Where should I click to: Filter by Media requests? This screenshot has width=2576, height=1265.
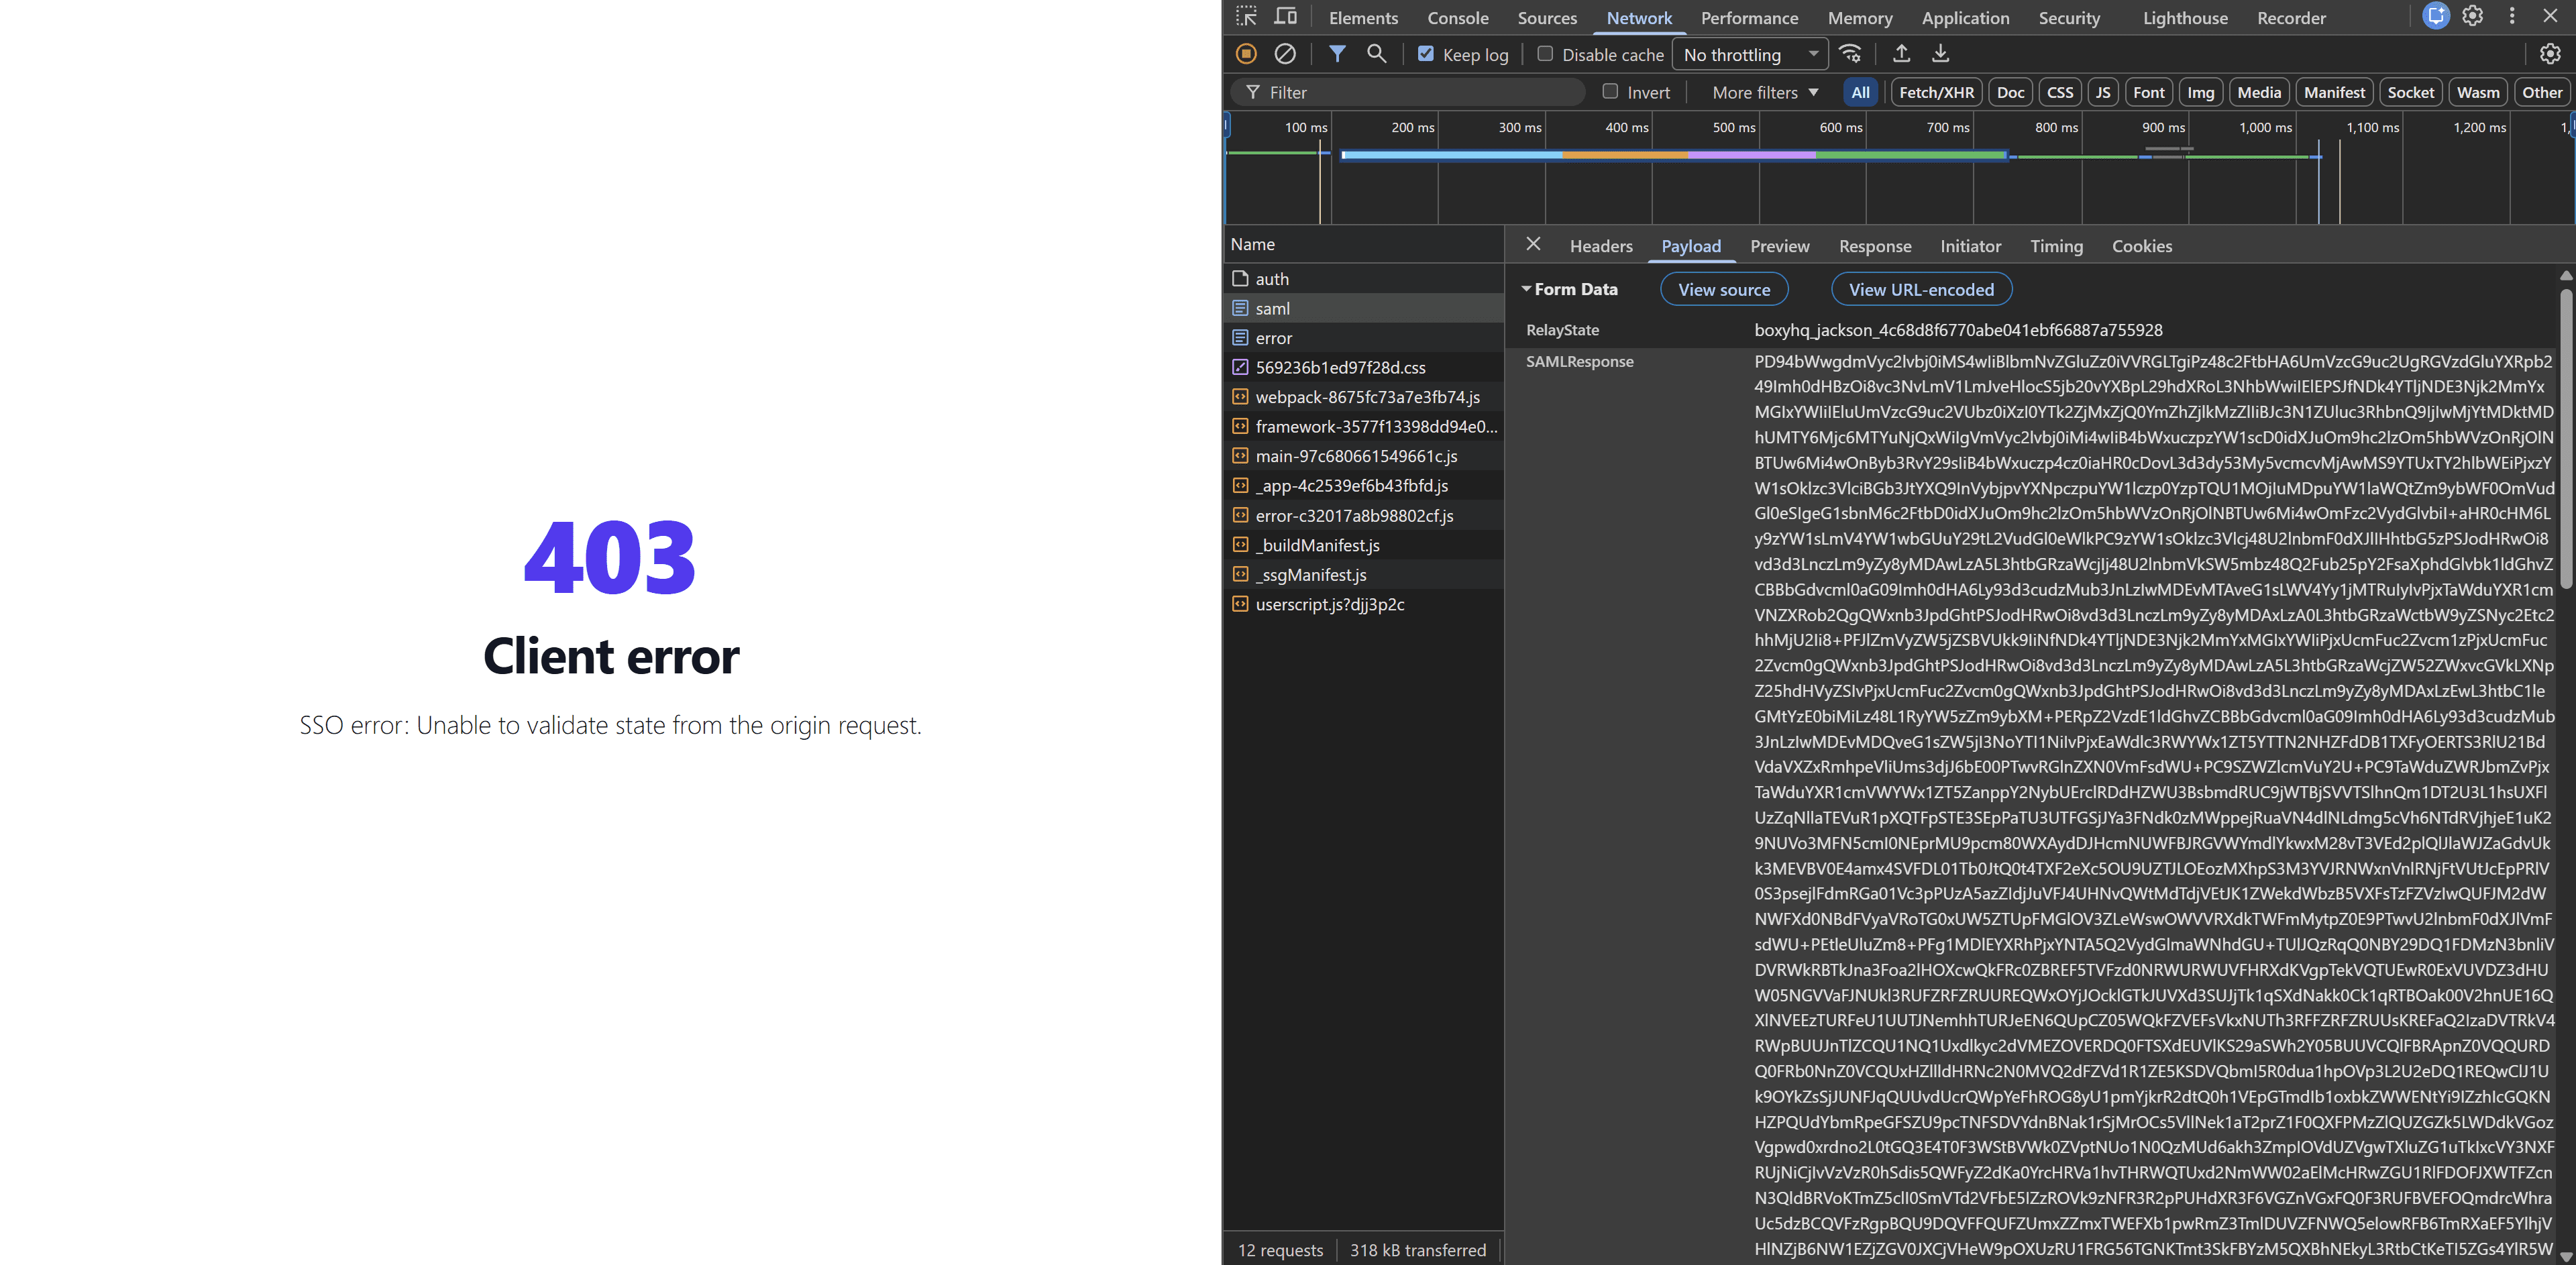[2259, 92]
